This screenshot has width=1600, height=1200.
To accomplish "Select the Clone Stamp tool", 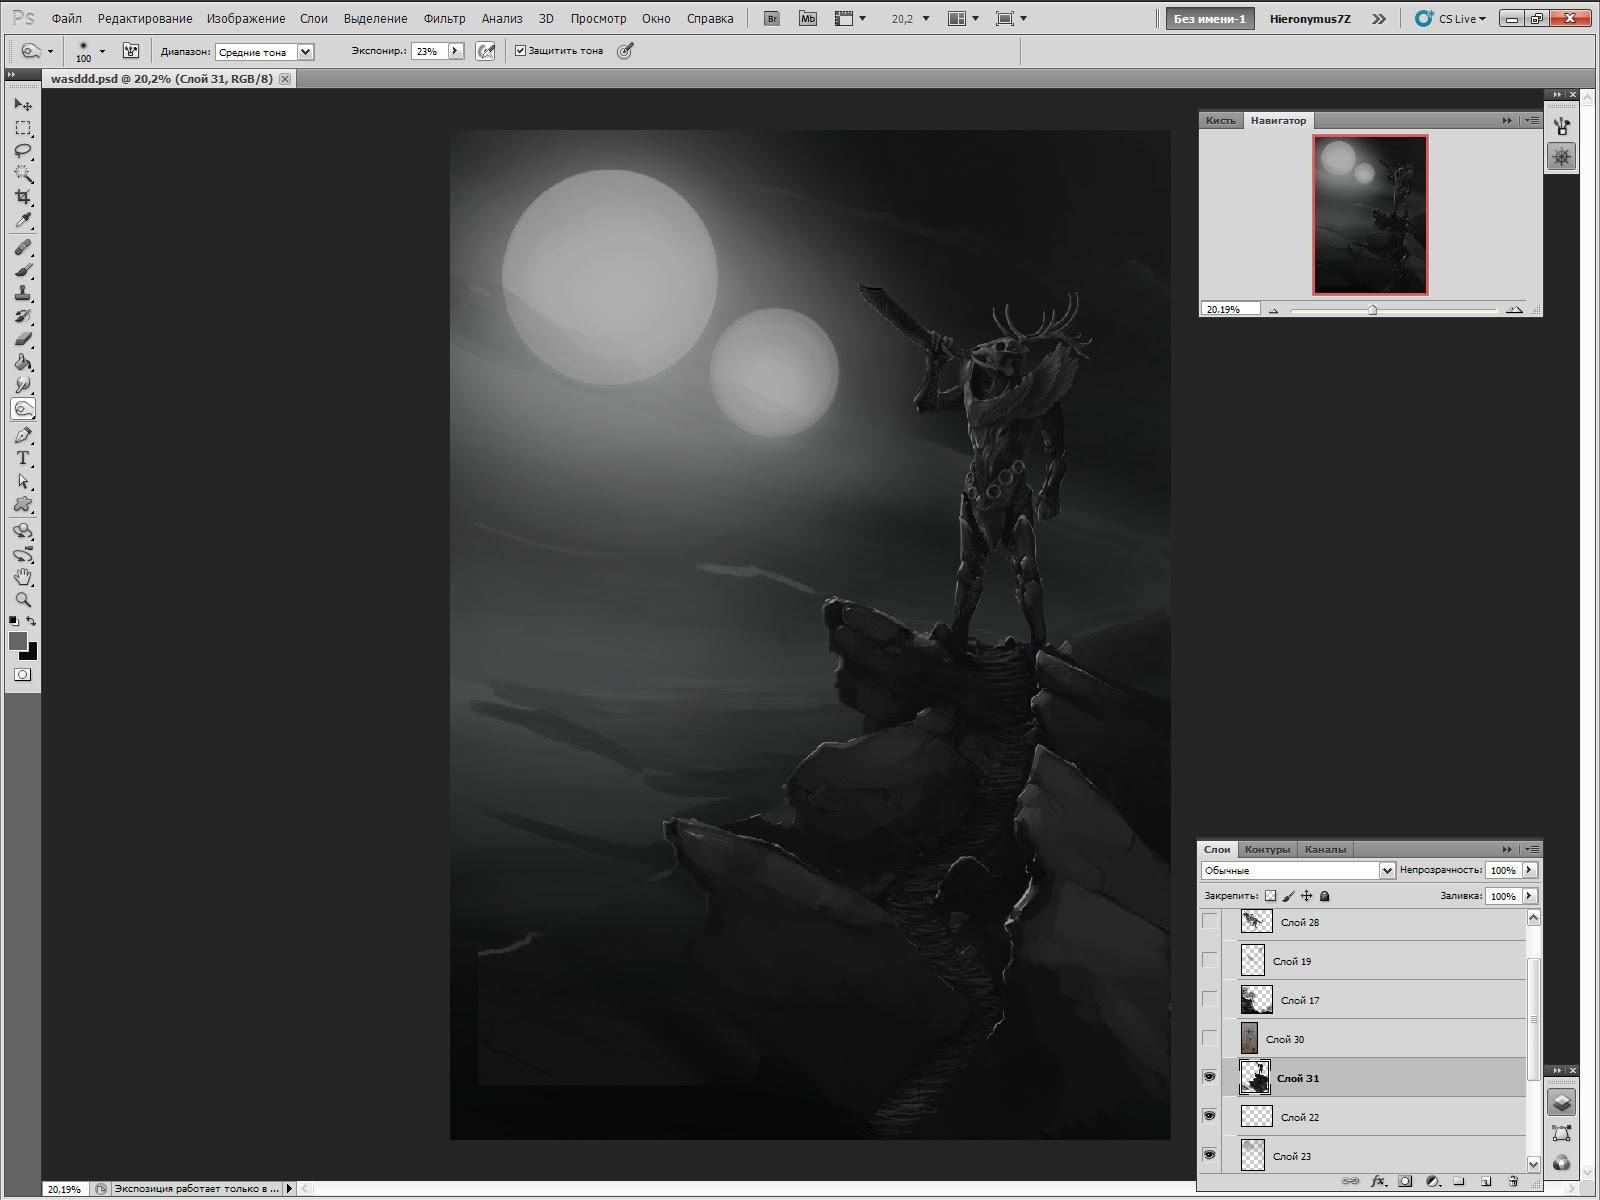I will pos(23,293).
